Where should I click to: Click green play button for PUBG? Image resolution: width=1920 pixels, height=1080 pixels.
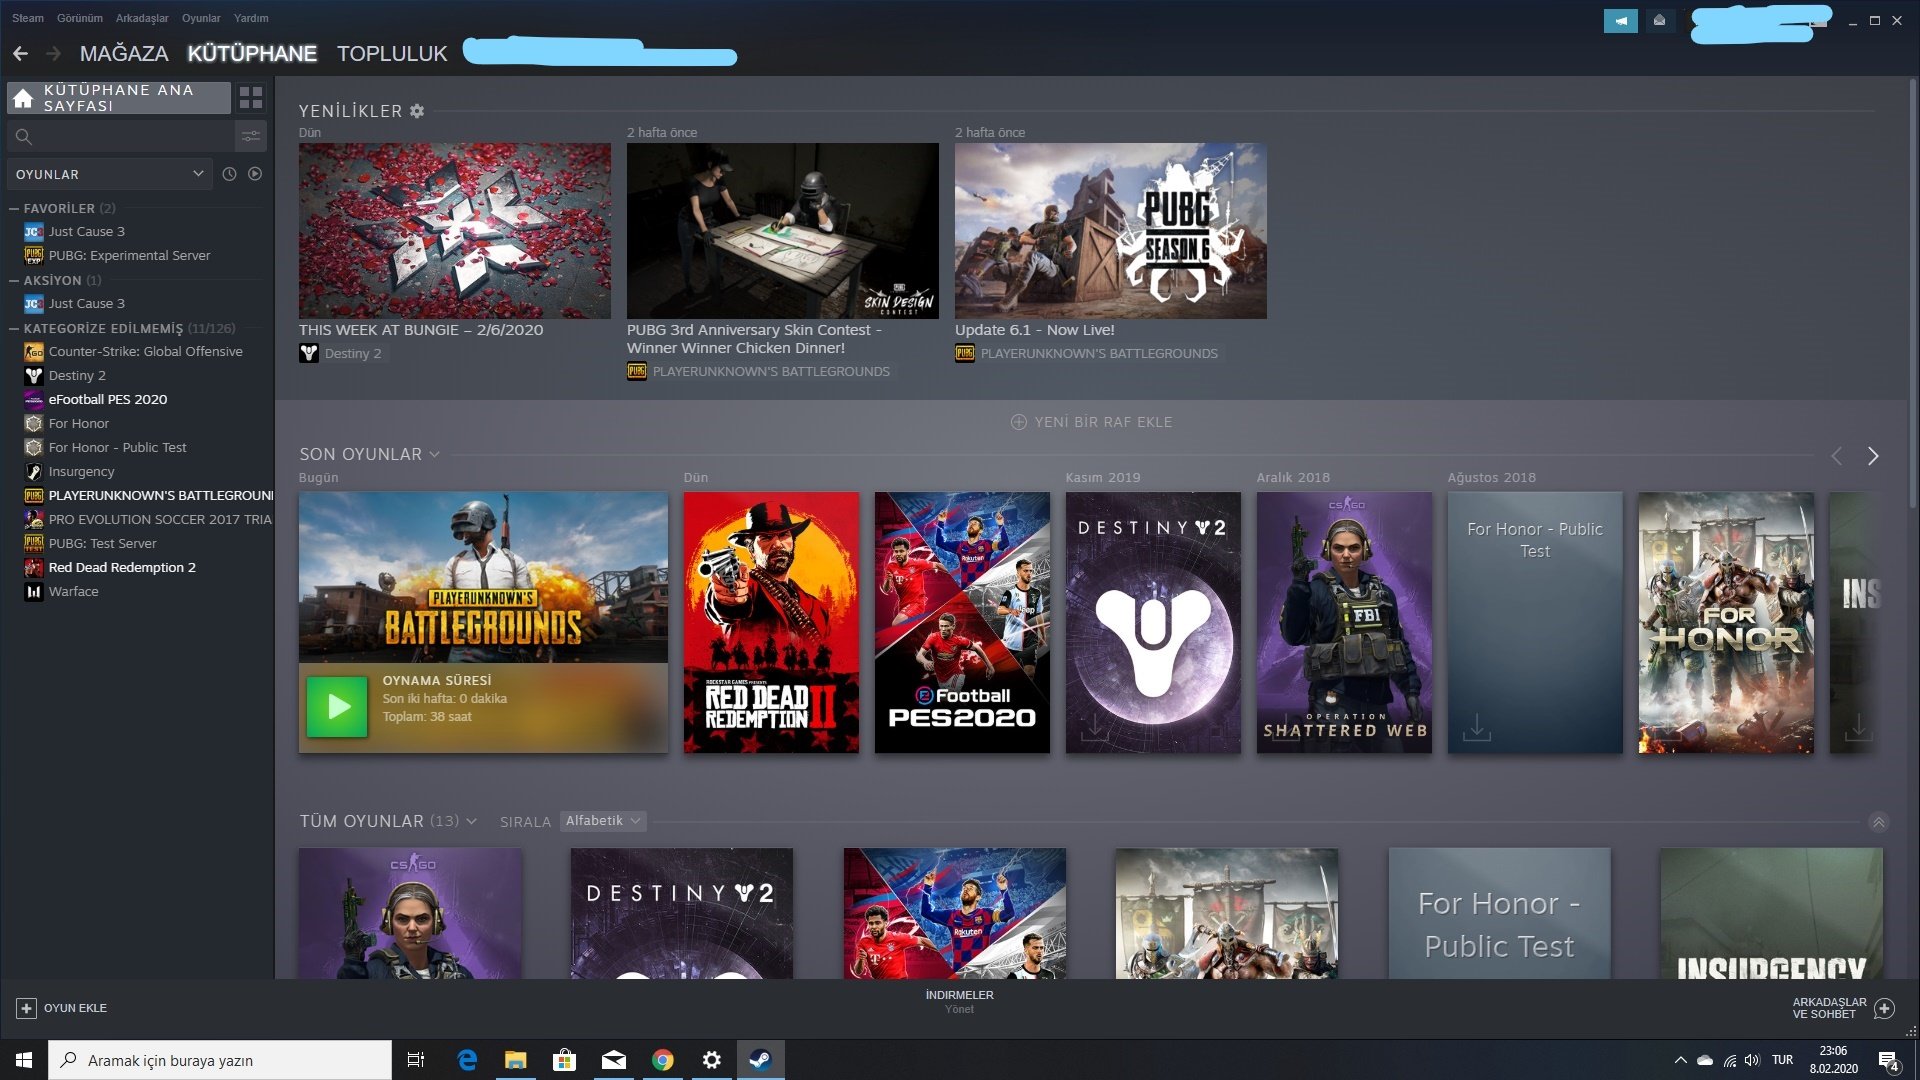point(337,707)
